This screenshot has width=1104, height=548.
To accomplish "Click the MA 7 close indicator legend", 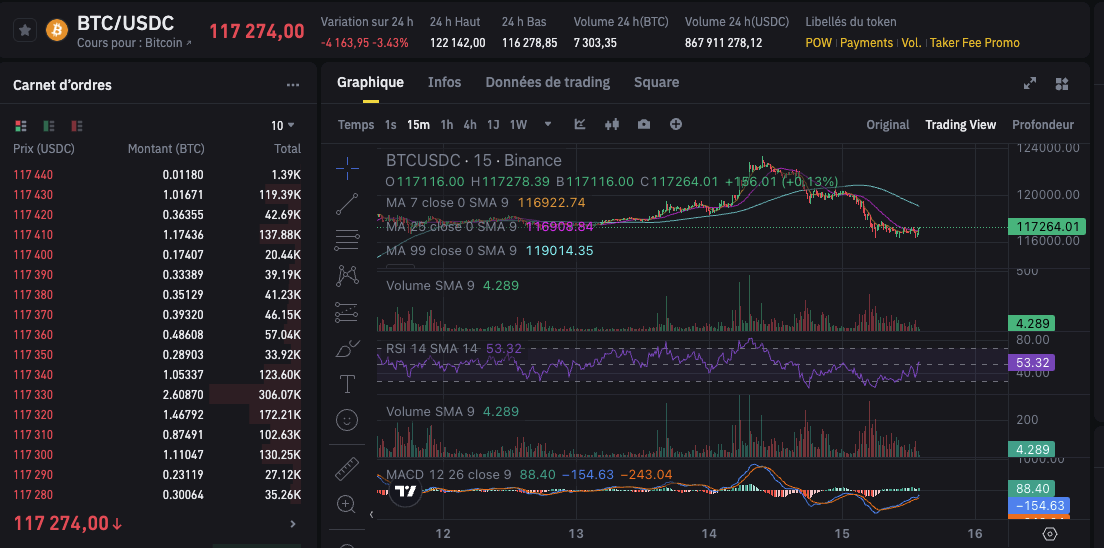I will [x=486, y=203].
